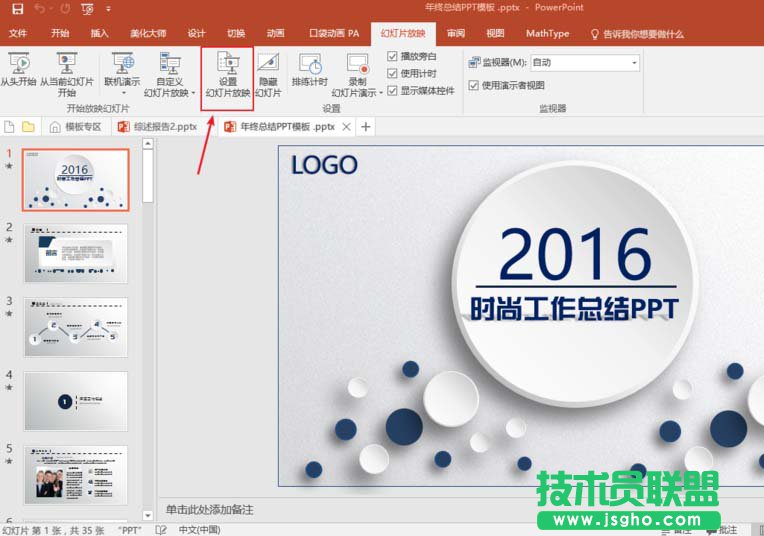Click the thumbnail pane scroll up arrow
The width and height of the screenshot is (764, 536).
click(148, 143)
